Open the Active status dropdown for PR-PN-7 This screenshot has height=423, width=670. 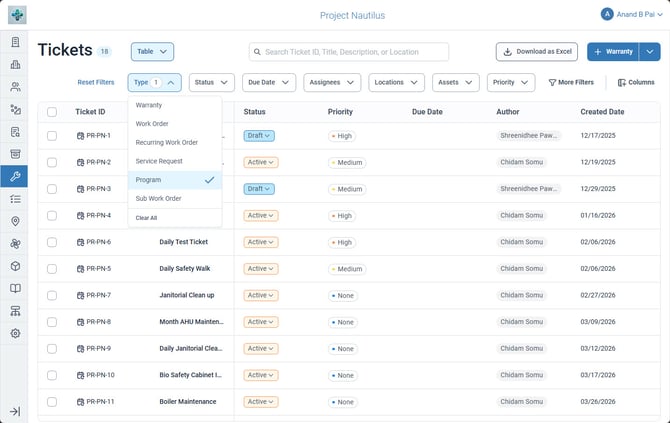[x=261, y=295]
